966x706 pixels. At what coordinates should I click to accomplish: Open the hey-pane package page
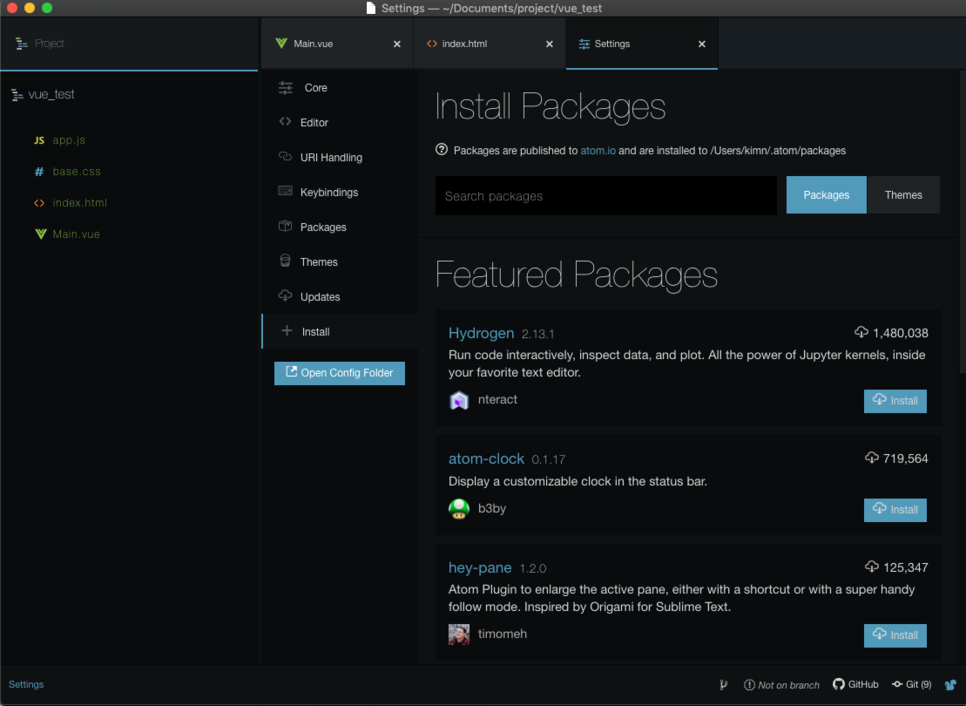pos(480,567)
